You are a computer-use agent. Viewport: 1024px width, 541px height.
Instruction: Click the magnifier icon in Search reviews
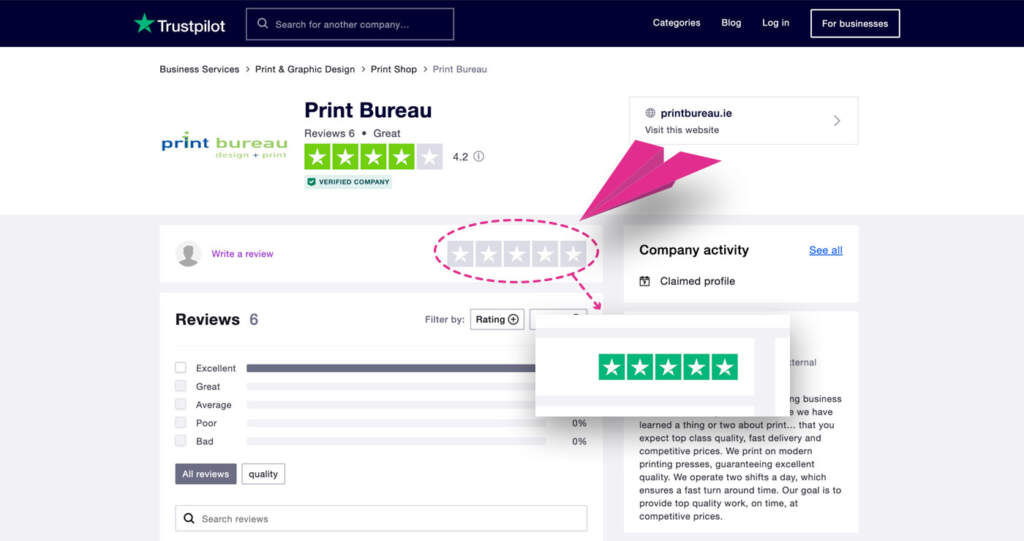189,518
